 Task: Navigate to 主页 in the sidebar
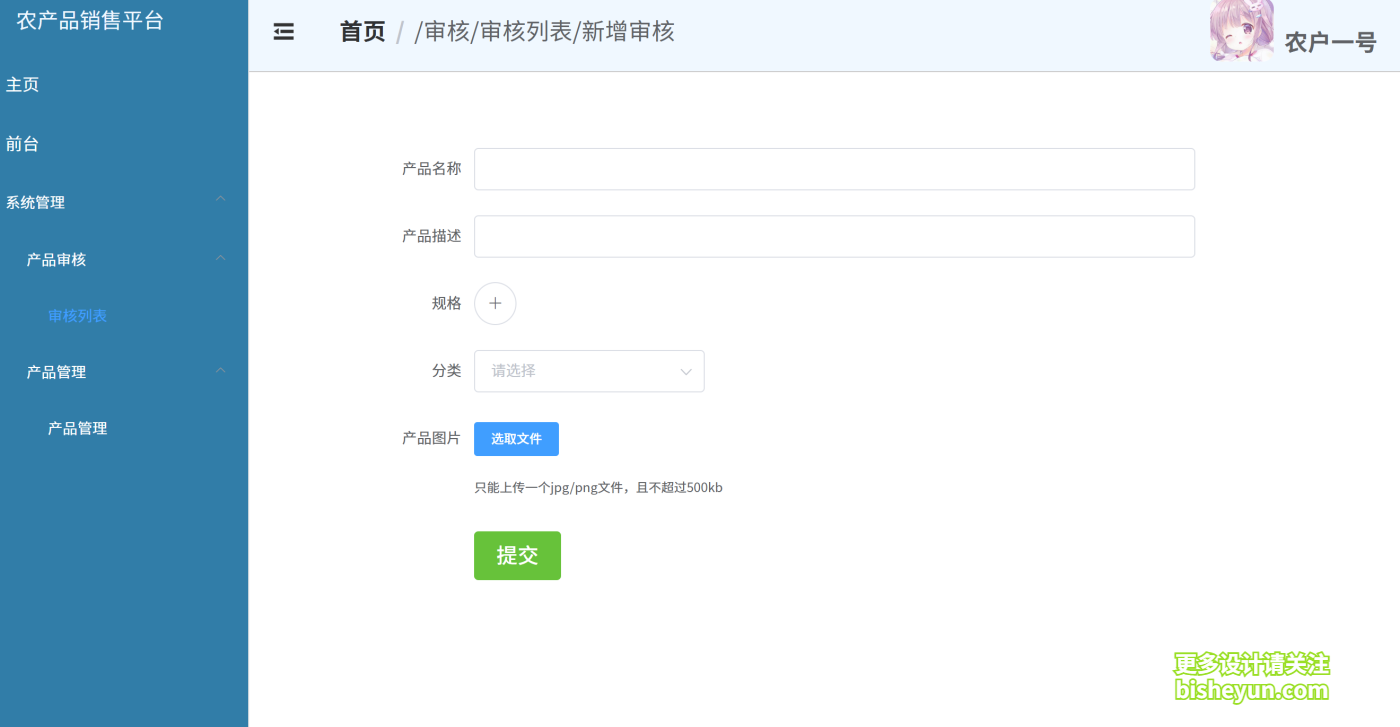pyautogui.click(x=23, y=85)
